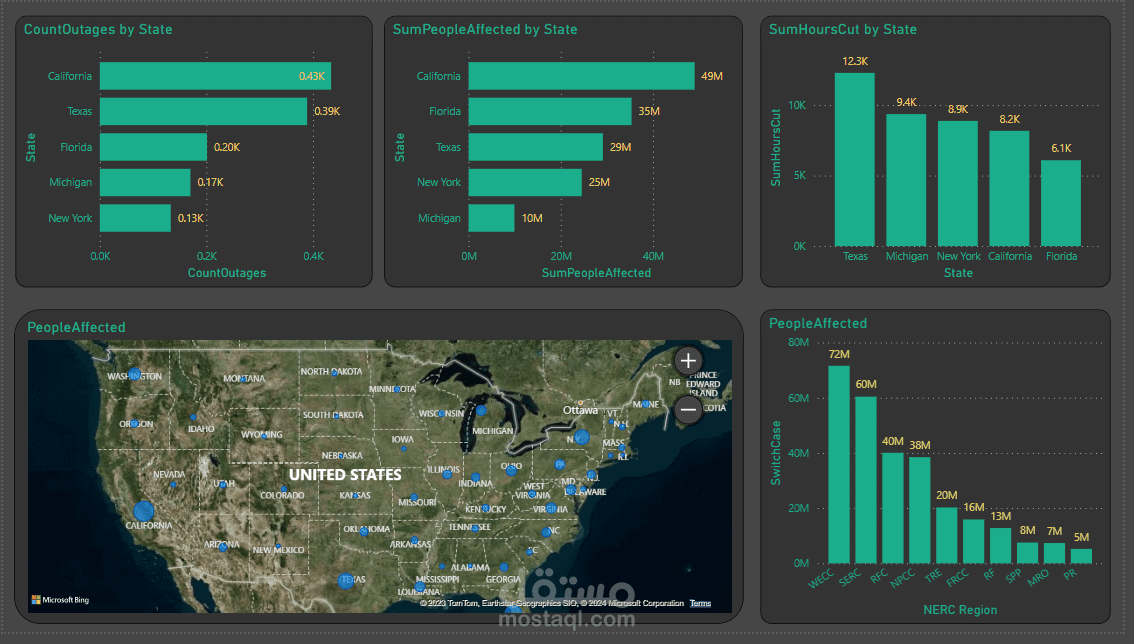Viewport: 1134px width, 644px height.
Task: Select Michigan bar in SumPeopleAffected chart
Action: [x=492, y=218]
